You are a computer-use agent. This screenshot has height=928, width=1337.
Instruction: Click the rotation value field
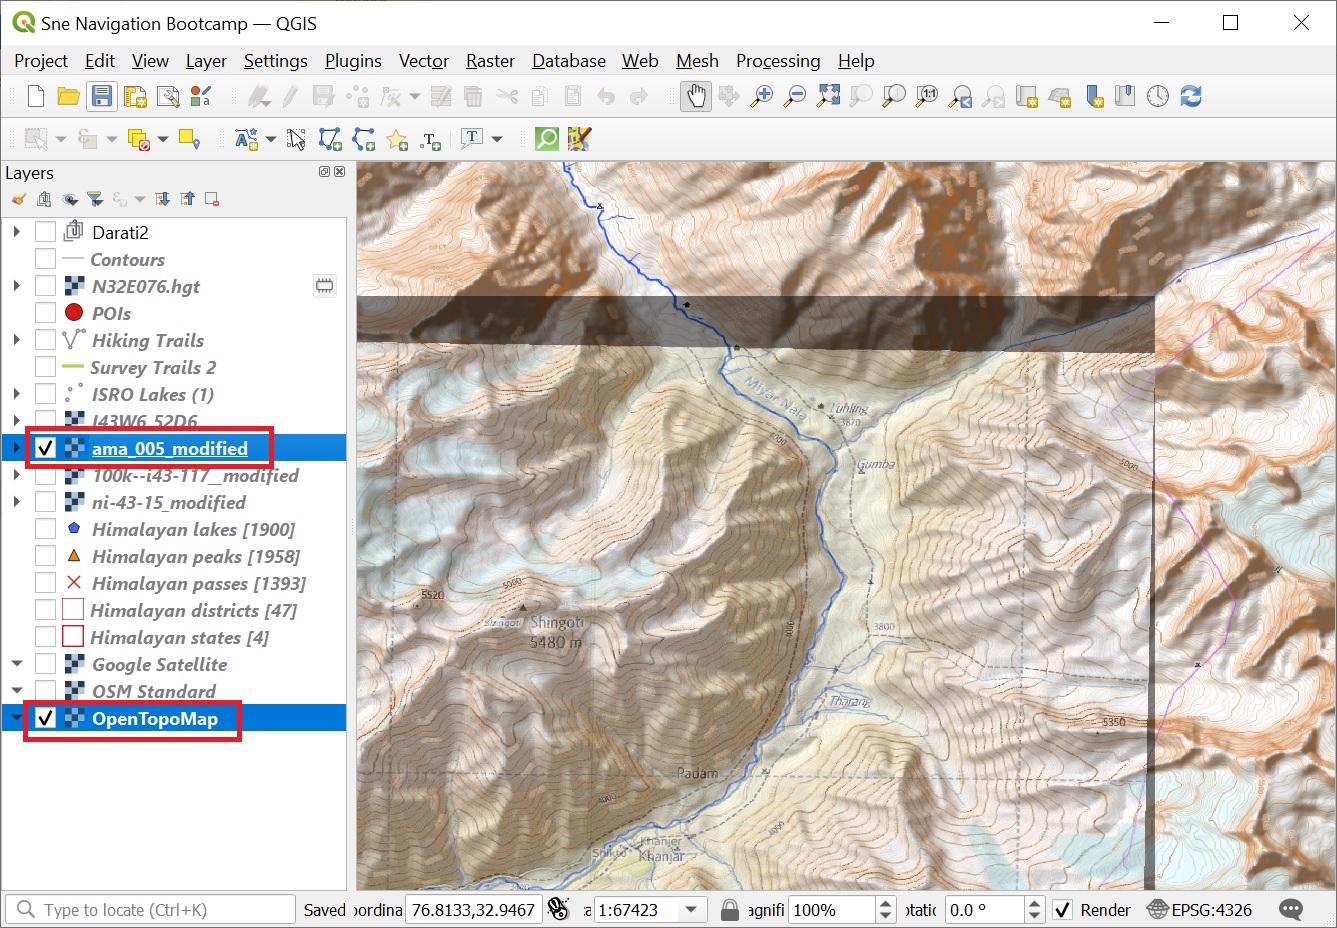point(985,910)
